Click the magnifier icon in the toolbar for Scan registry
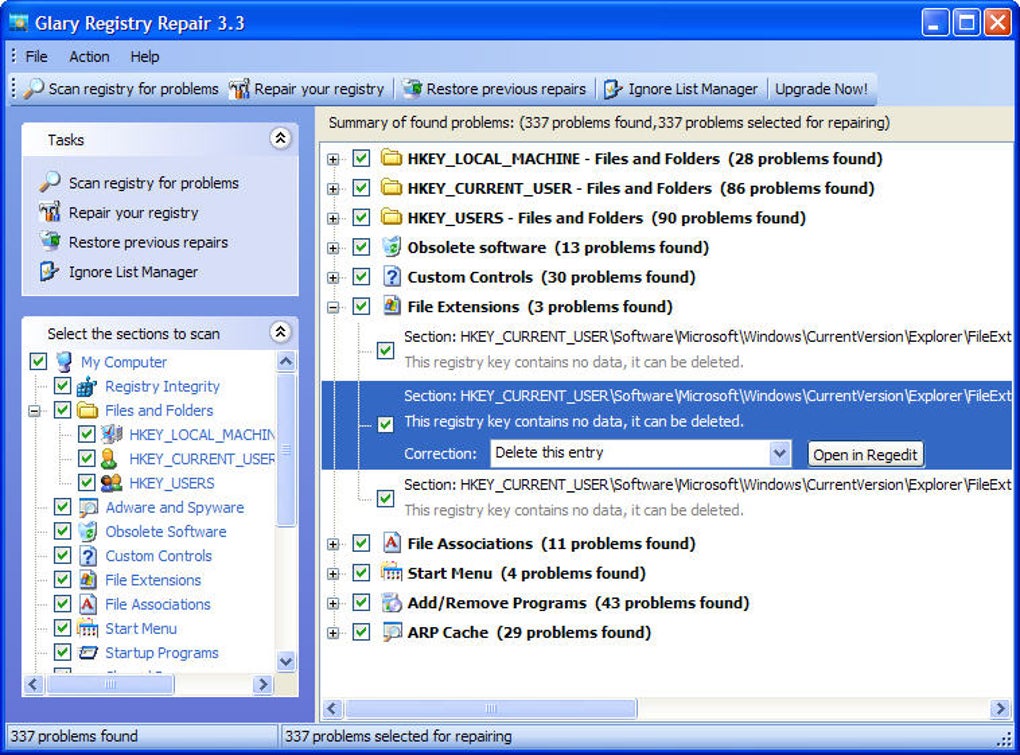1020x755 pixels. coord(33,88)
